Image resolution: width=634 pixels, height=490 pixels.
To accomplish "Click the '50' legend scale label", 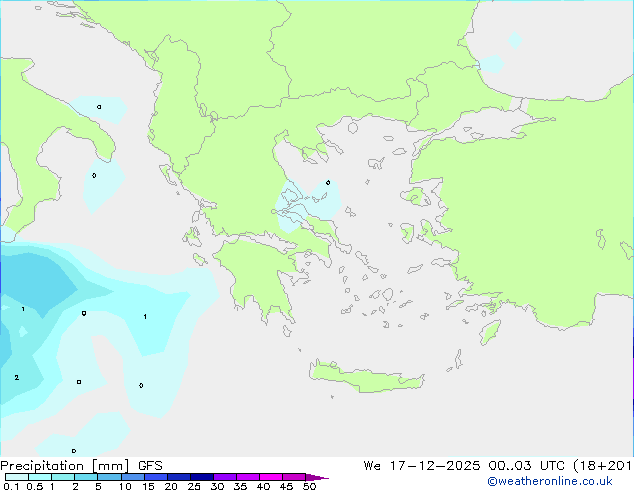I will [309, 486].
